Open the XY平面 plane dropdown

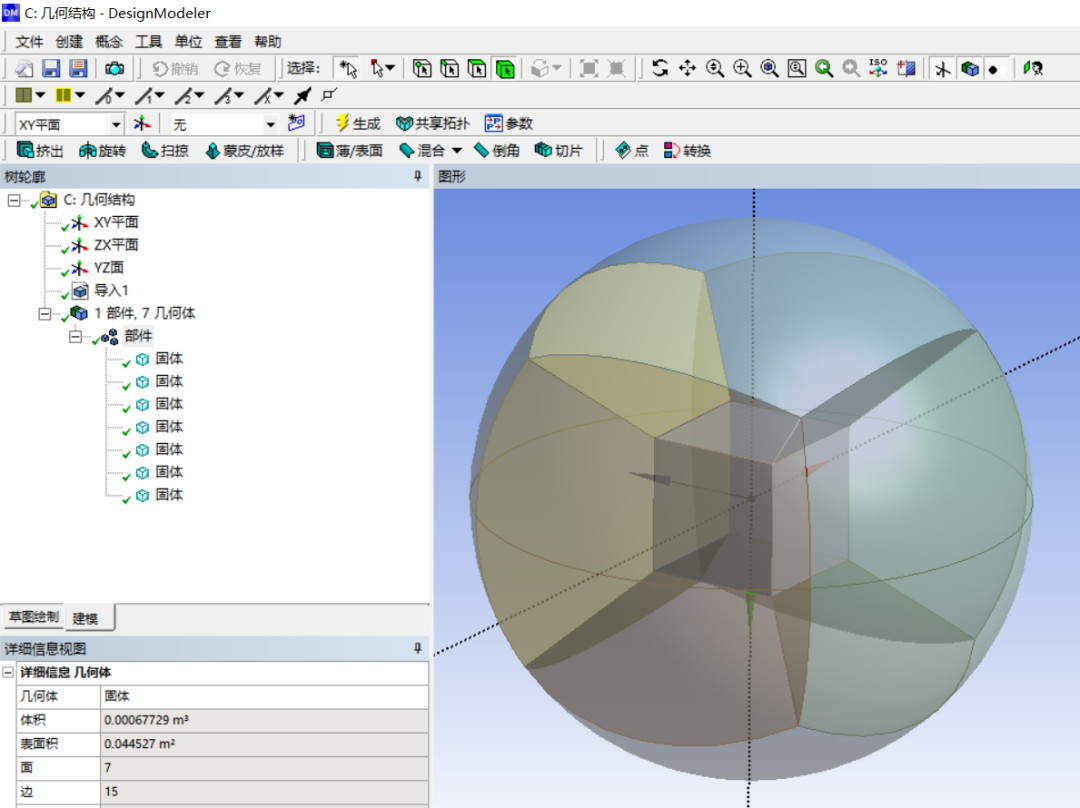point(117,123)
